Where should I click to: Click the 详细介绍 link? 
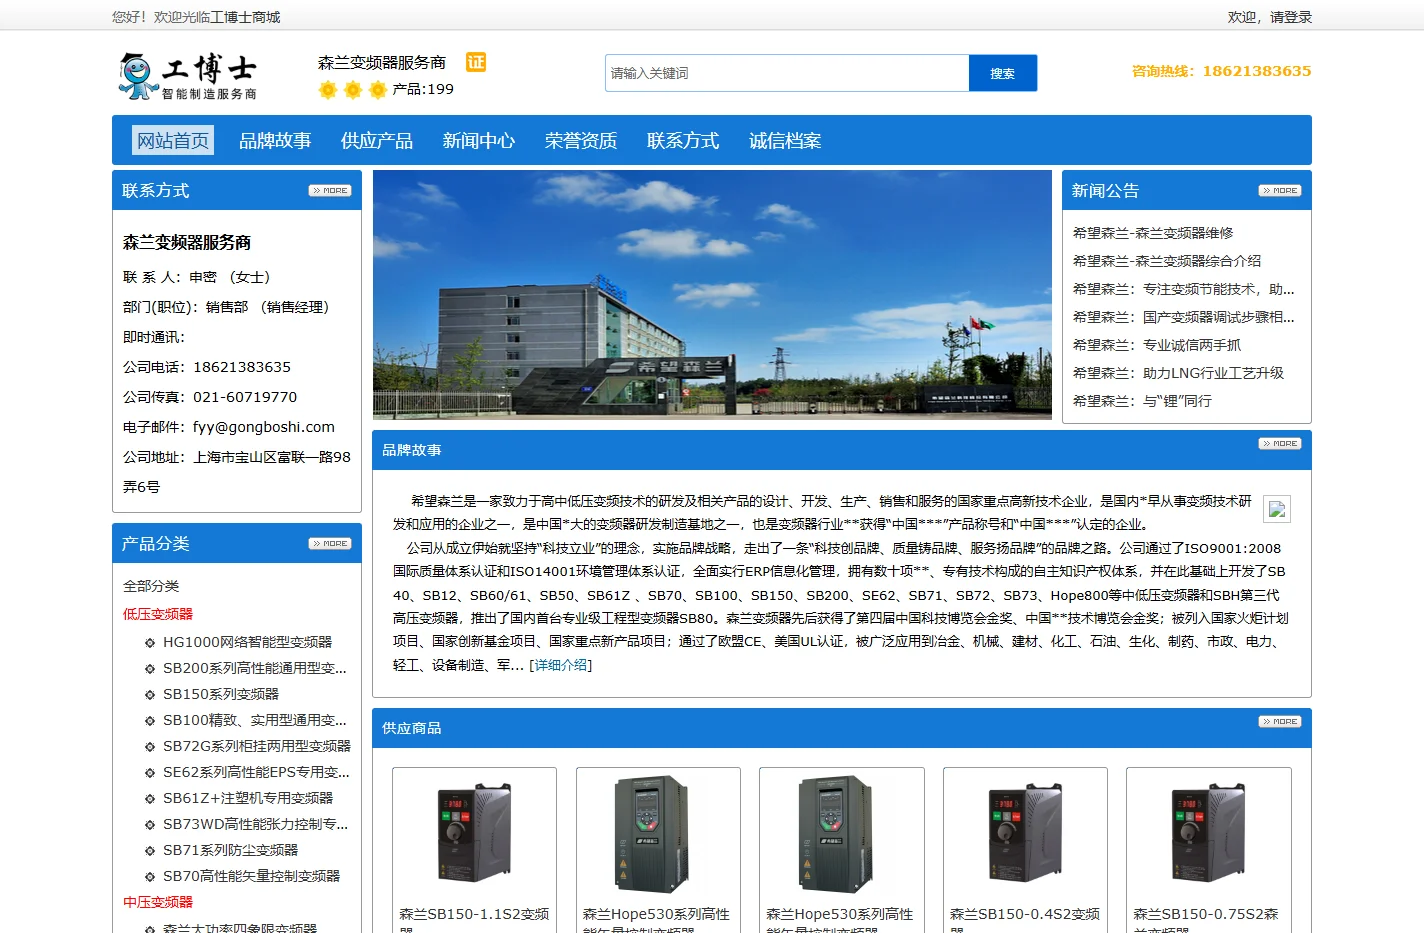point(561,665)
